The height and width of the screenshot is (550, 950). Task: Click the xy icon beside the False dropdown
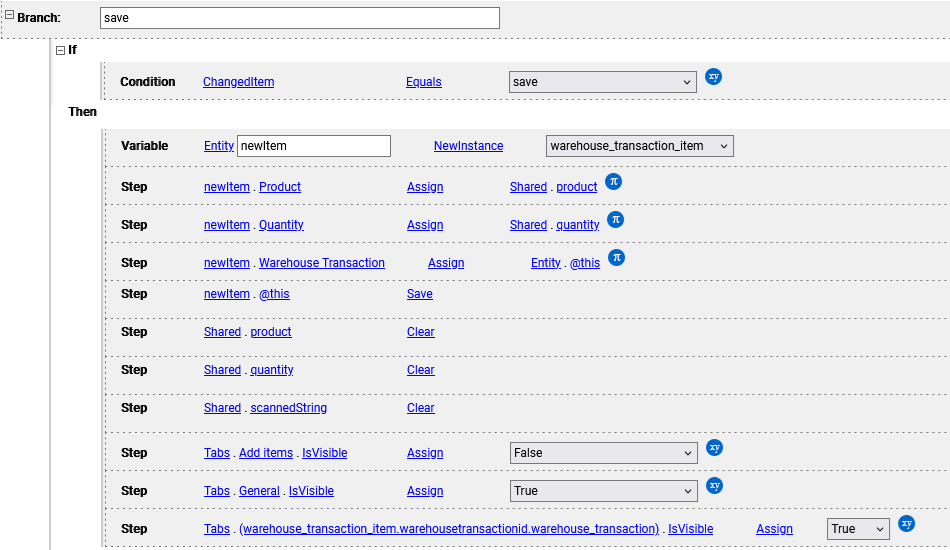(x=714, y=448)
